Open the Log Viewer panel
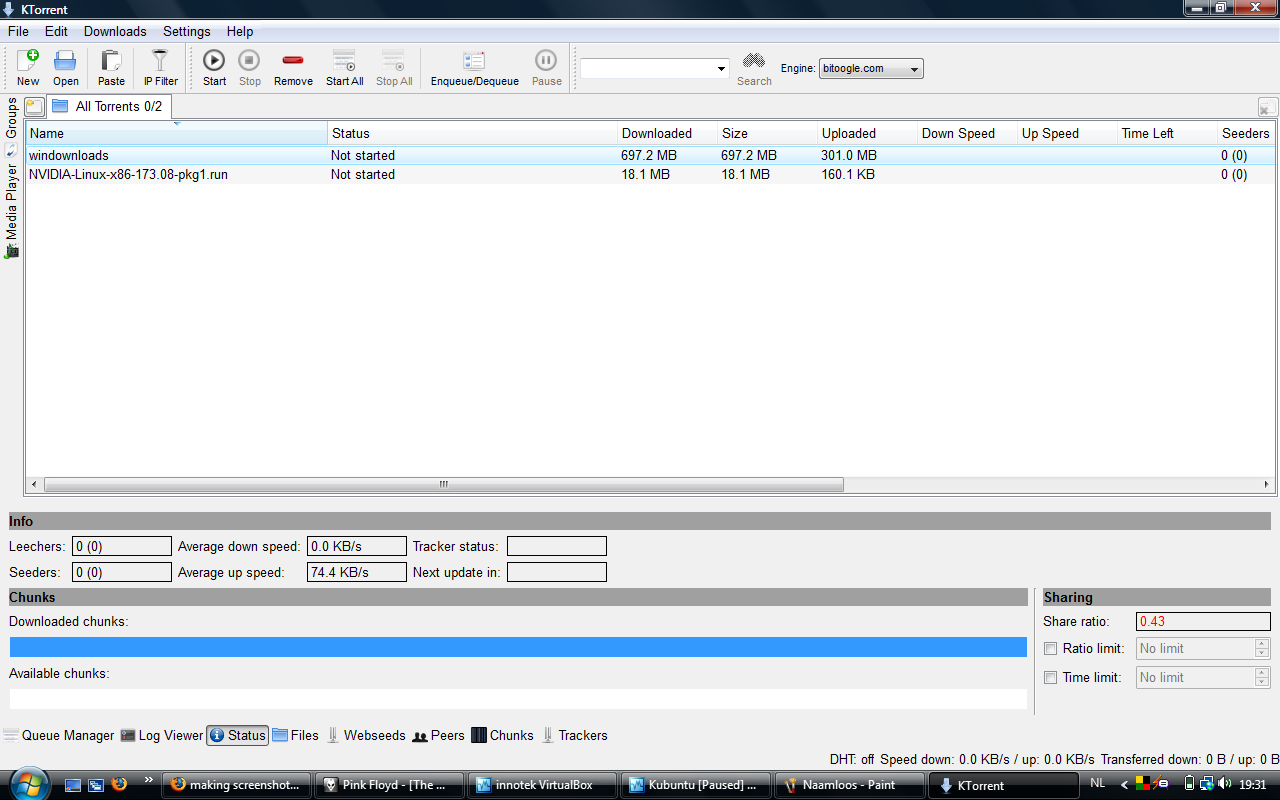This screenshot has width=1280, height=800. (162, 736)
